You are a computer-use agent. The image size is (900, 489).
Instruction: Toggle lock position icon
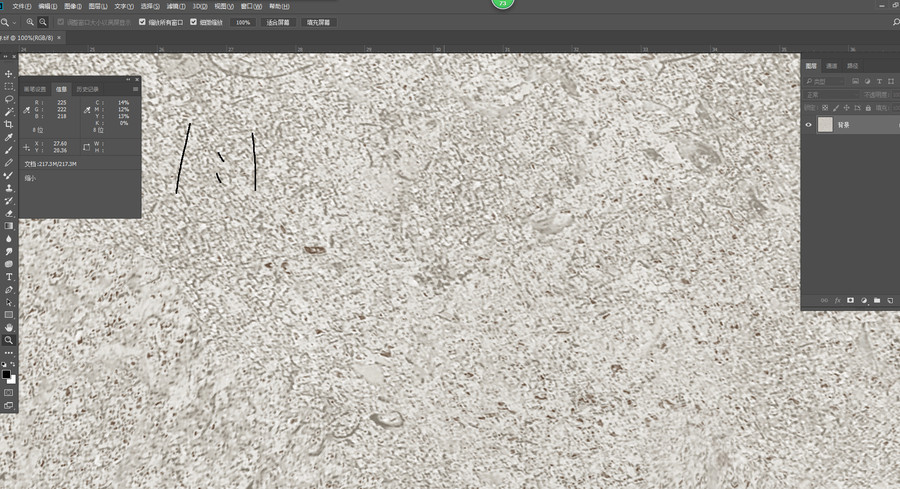[847, 108]
